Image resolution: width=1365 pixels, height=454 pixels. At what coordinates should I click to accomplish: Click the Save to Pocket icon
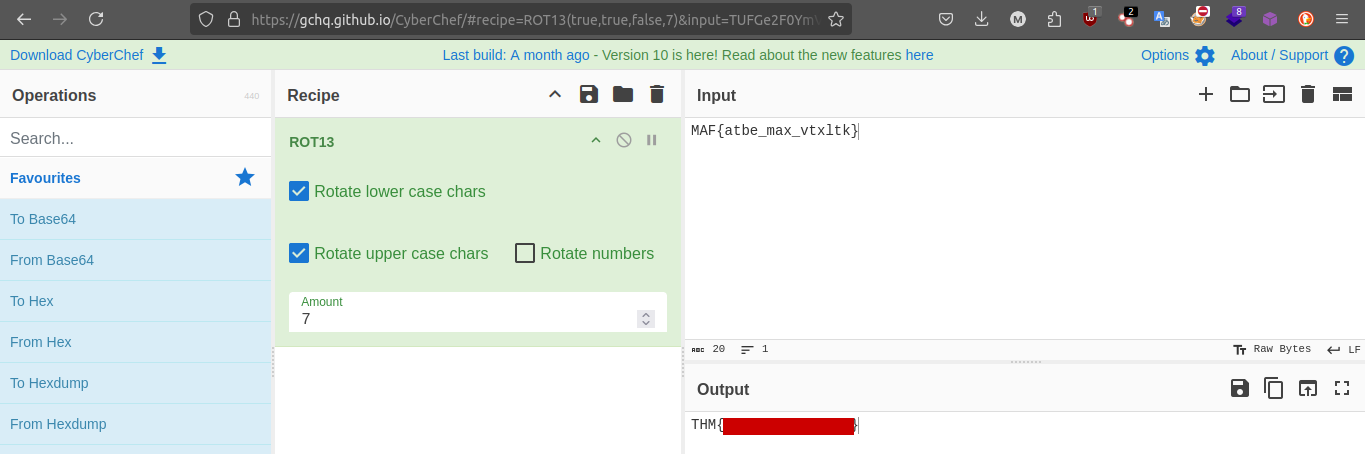tap(946, 19)
